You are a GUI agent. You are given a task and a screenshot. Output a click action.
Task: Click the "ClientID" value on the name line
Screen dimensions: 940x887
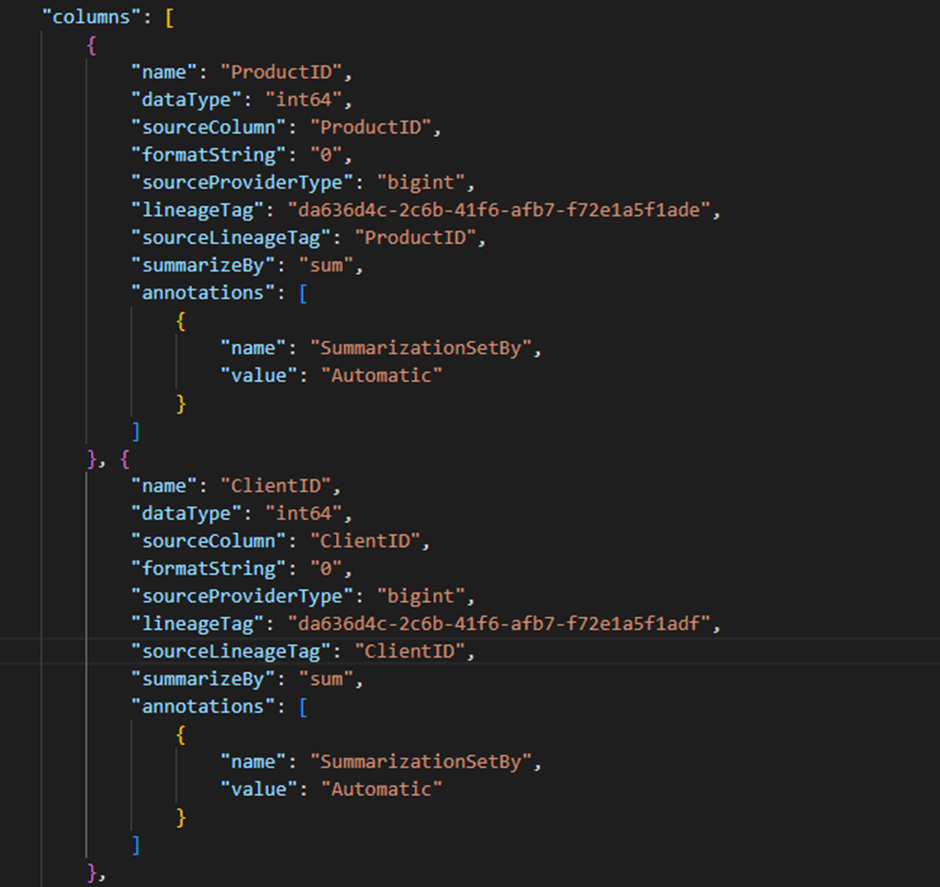pyautogui.click(x=280, y=486)
